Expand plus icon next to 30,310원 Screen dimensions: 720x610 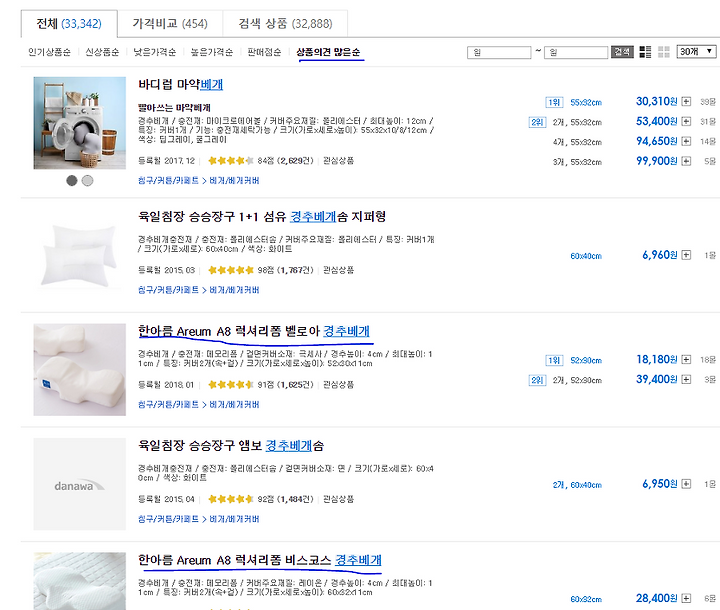686,102
